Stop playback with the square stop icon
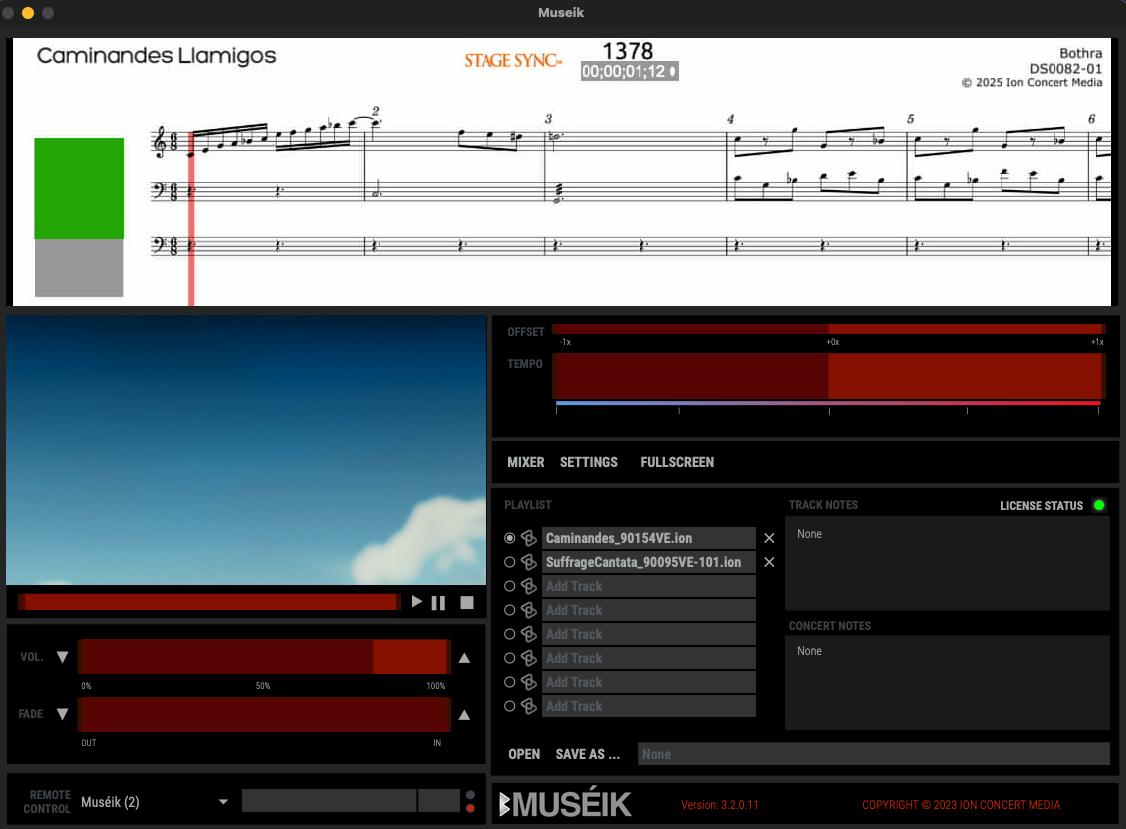Viewport: 1126px width, 829px height. coord(467,603)
